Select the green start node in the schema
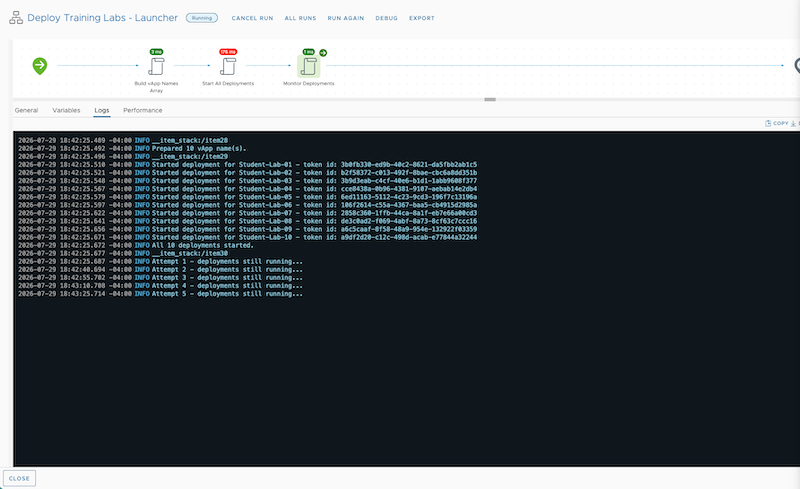Screen dimensions: 800x489 (x=40, y=66)
